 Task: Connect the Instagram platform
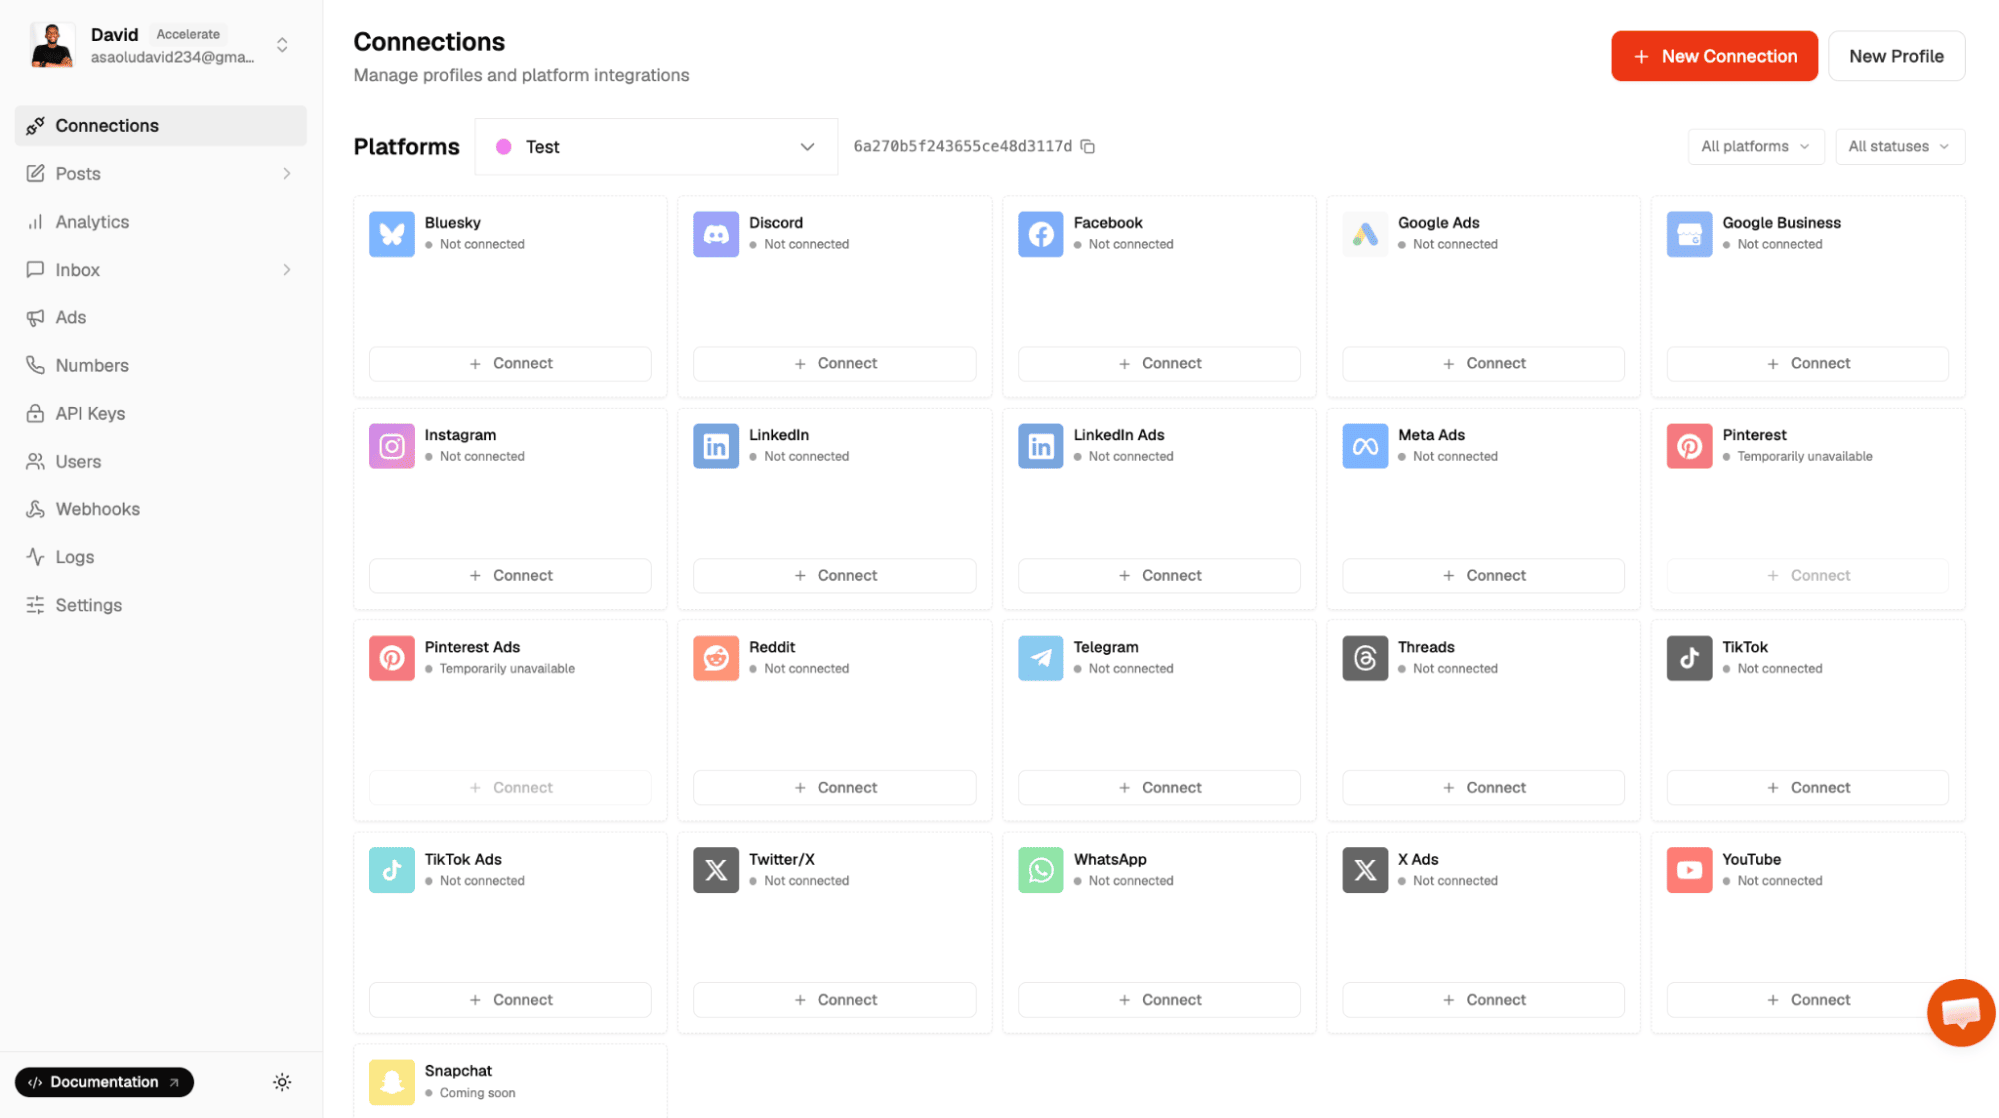tap(510, 575)
